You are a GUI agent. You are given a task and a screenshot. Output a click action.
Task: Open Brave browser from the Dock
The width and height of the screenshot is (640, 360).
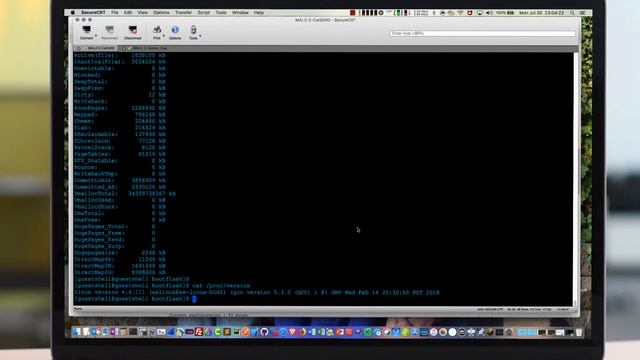point(292,332)
